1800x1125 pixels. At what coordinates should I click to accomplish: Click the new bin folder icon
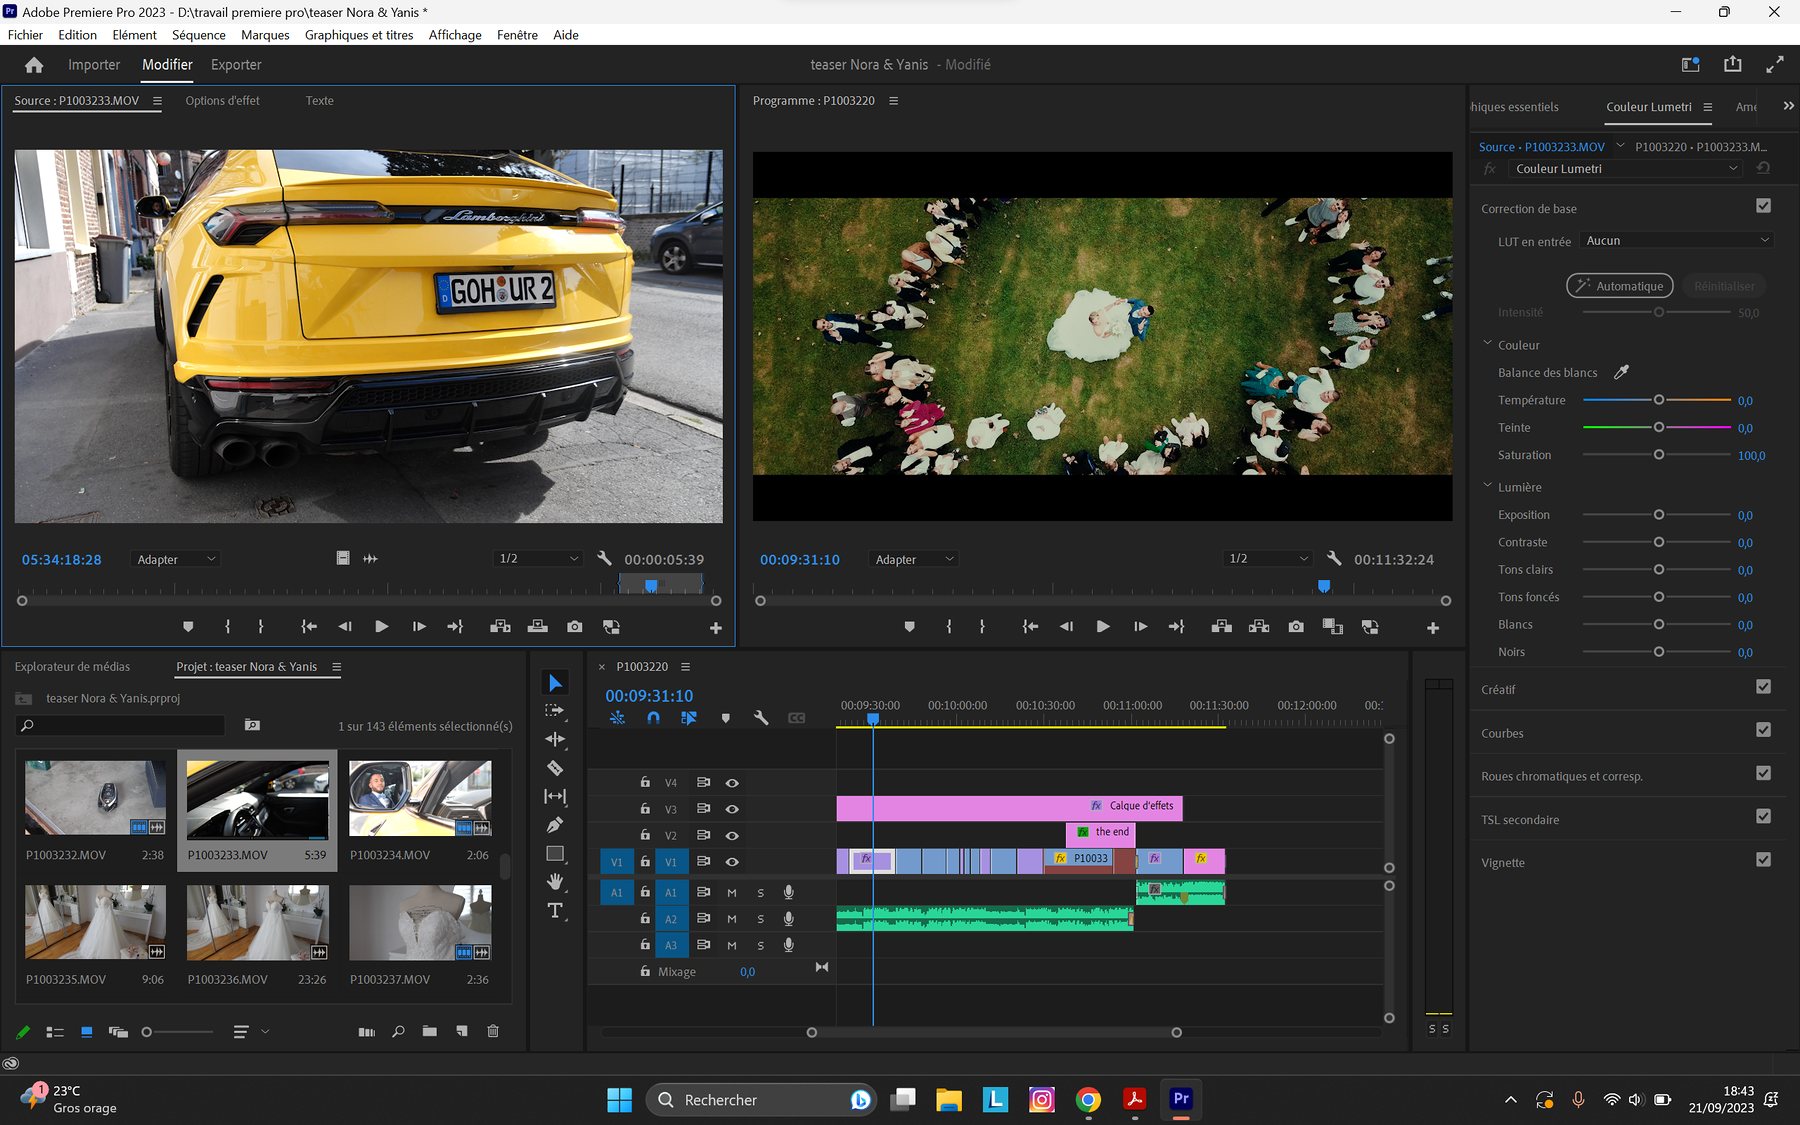[430, 1031]
